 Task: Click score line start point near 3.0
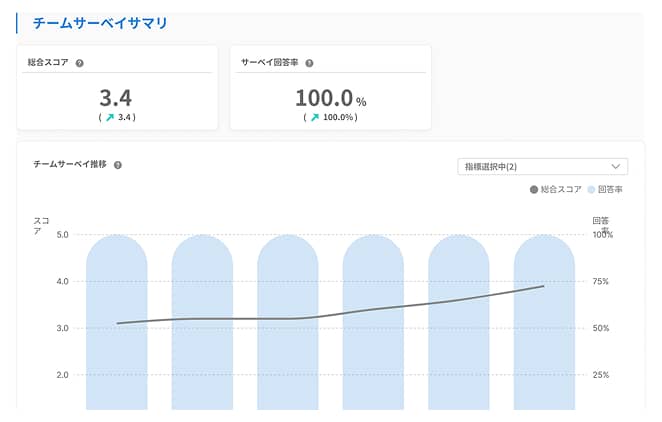pos(117,323)
